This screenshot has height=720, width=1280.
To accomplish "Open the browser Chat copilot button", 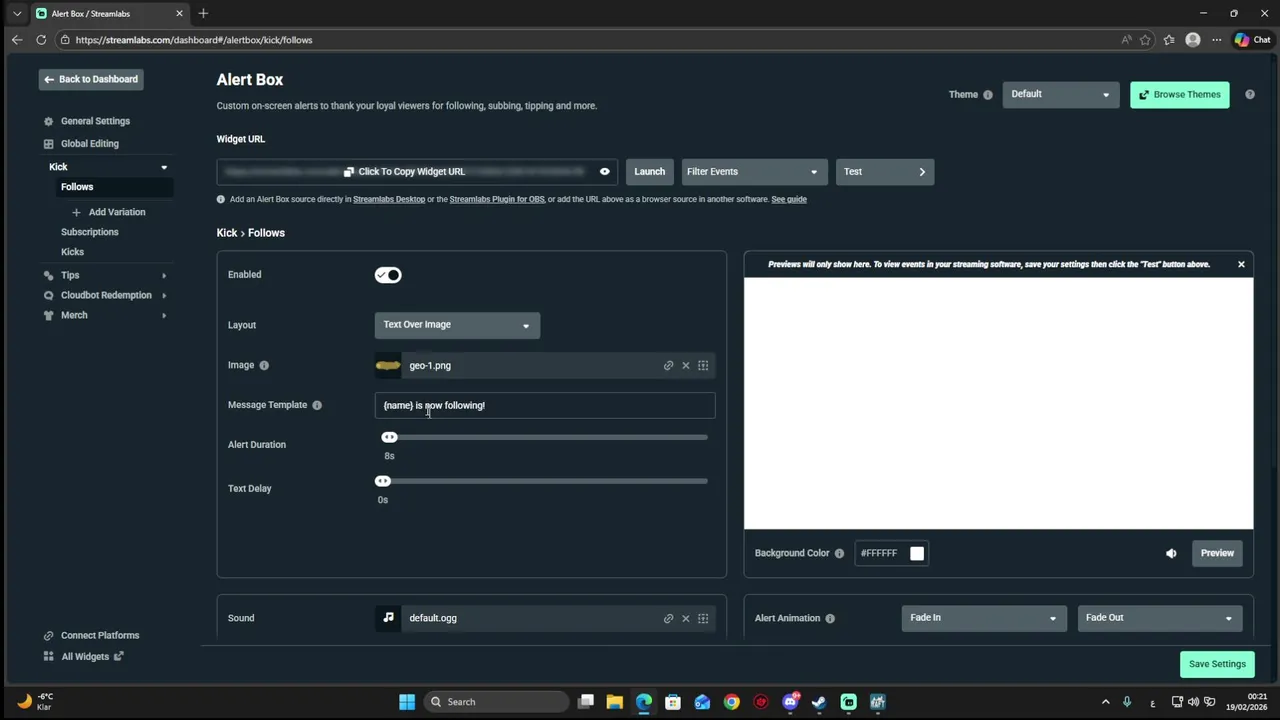I will [x=1252, y=40].
